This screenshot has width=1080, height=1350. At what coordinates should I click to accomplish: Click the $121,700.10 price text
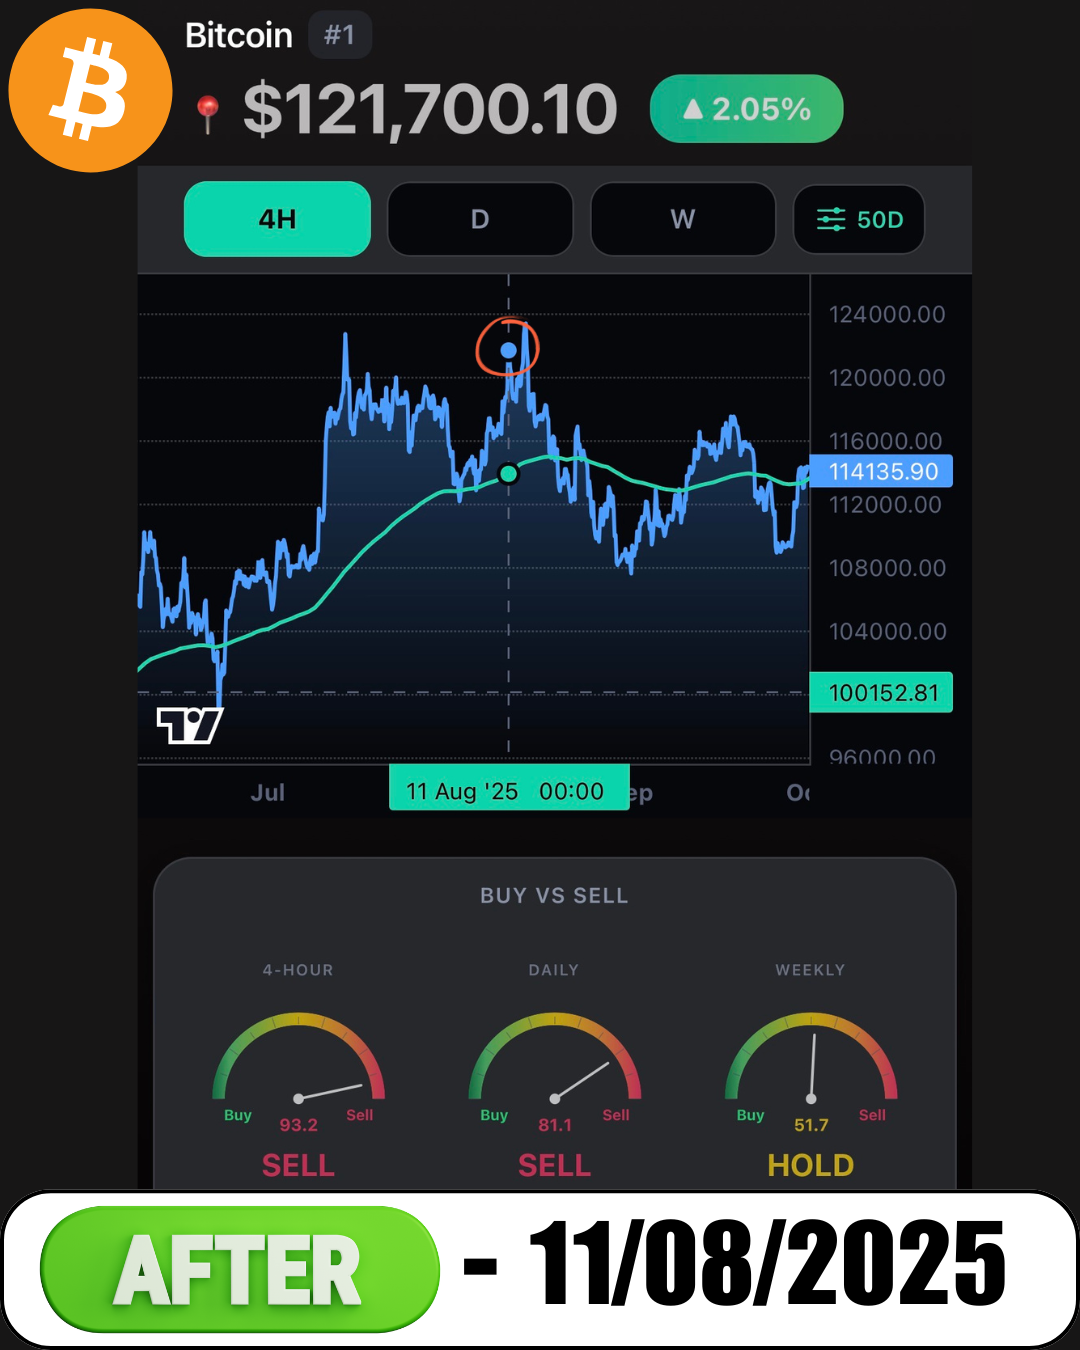tap(430, 109)
